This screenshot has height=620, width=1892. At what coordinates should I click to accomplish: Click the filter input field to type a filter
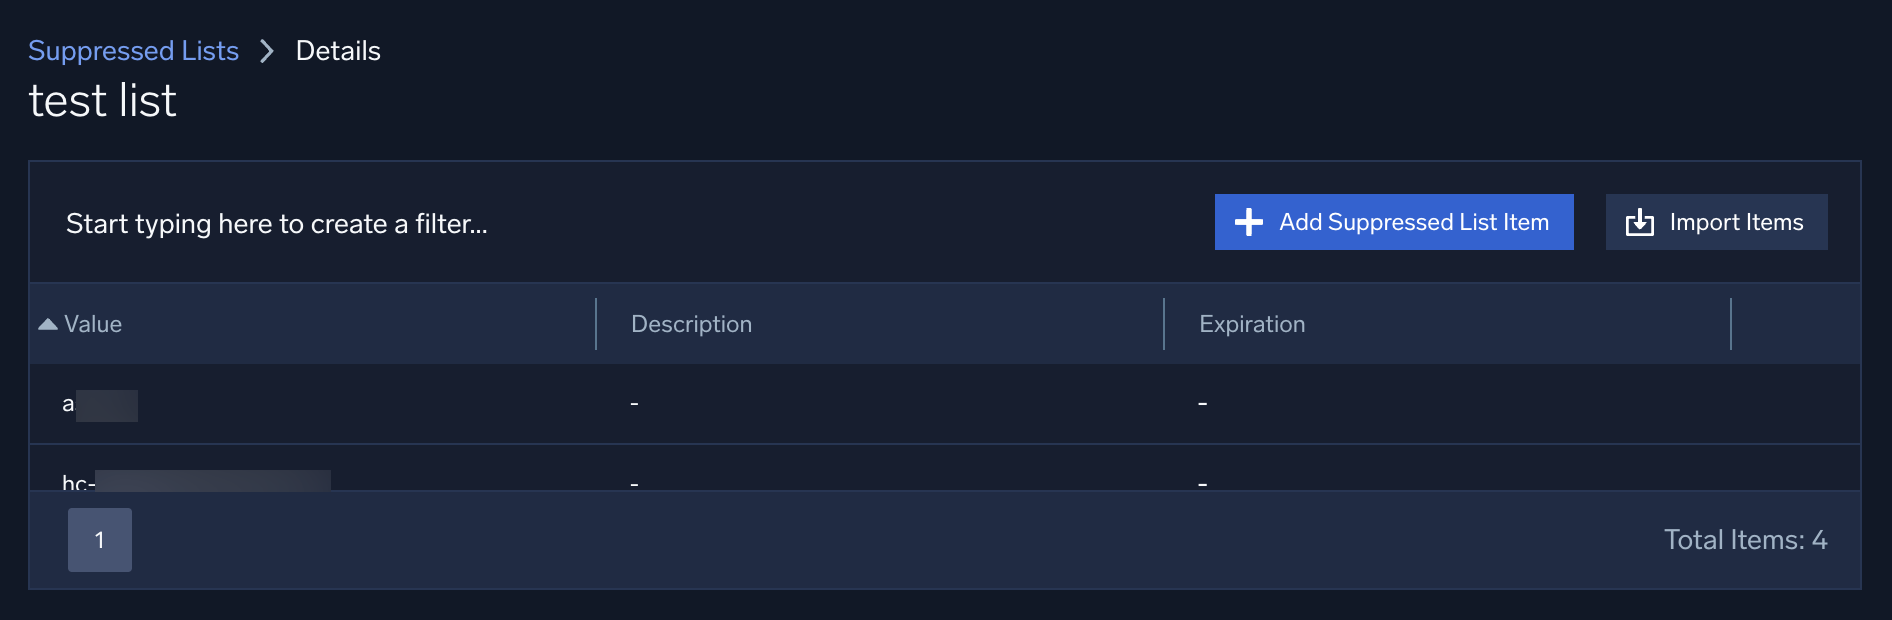(x=277, y=223)
